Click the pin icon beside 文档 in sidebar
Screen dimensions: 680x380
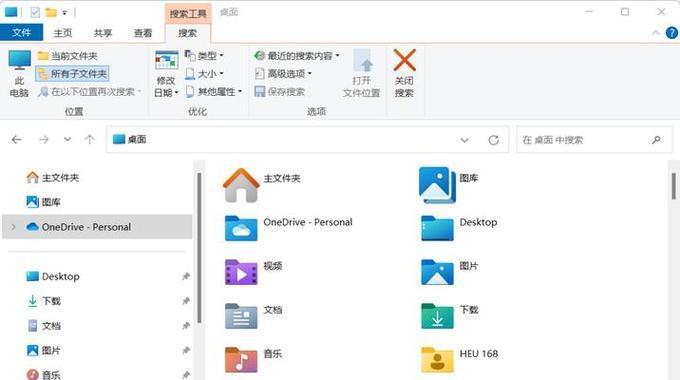[186, 326]
